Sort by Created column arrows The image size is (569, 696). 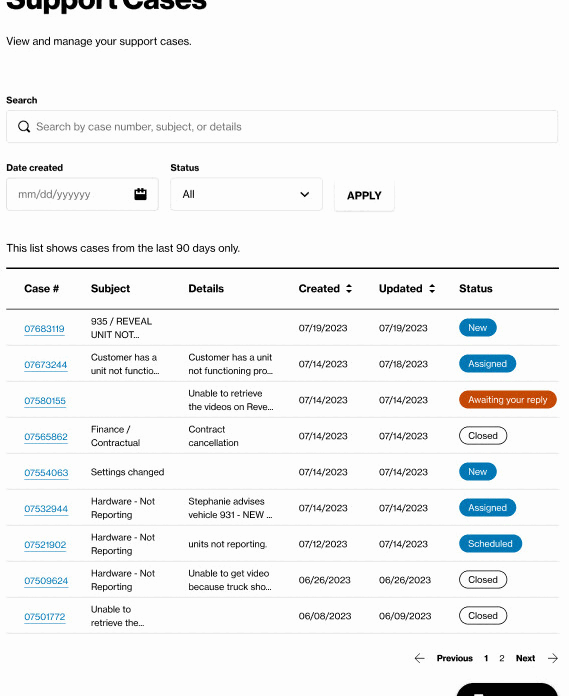point(349,289)
